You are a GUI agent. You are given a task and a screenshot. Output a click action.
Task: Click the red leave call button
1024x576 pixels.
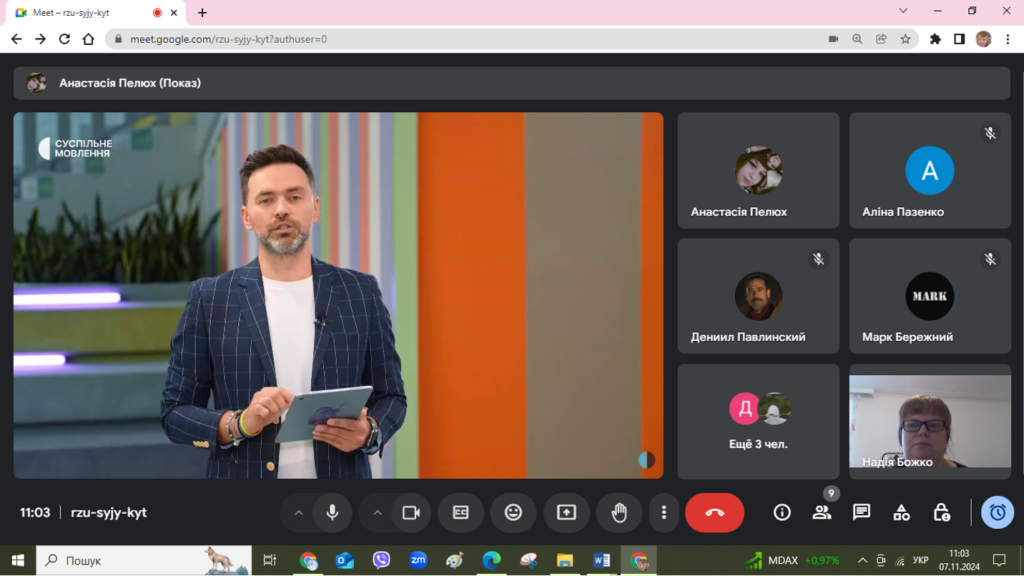tap(714, 513)
